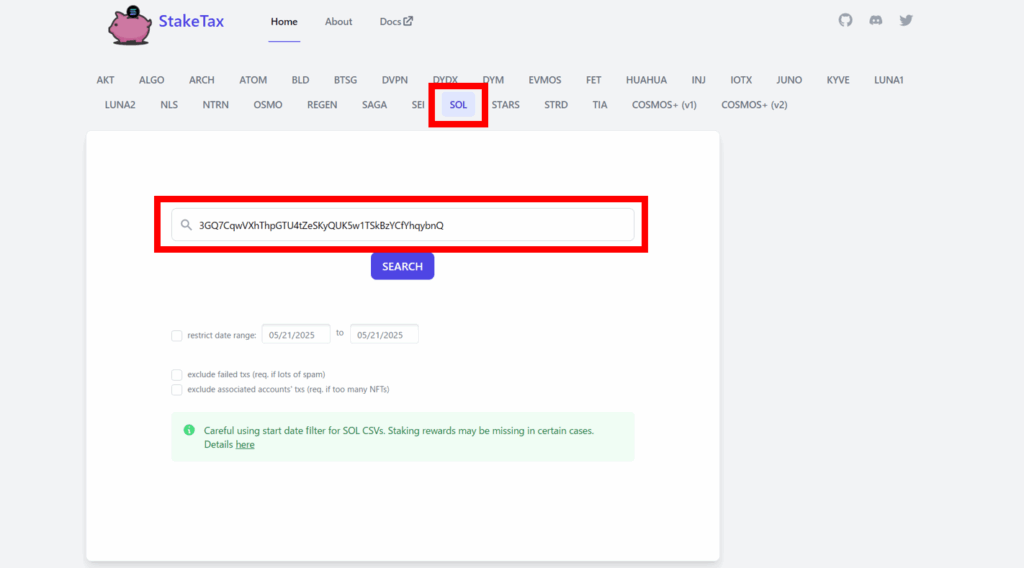The height and width of the screenshot is (568, 1024).
Task: Select the COSMOS+ (v1) tab
Action: [664, 104]
